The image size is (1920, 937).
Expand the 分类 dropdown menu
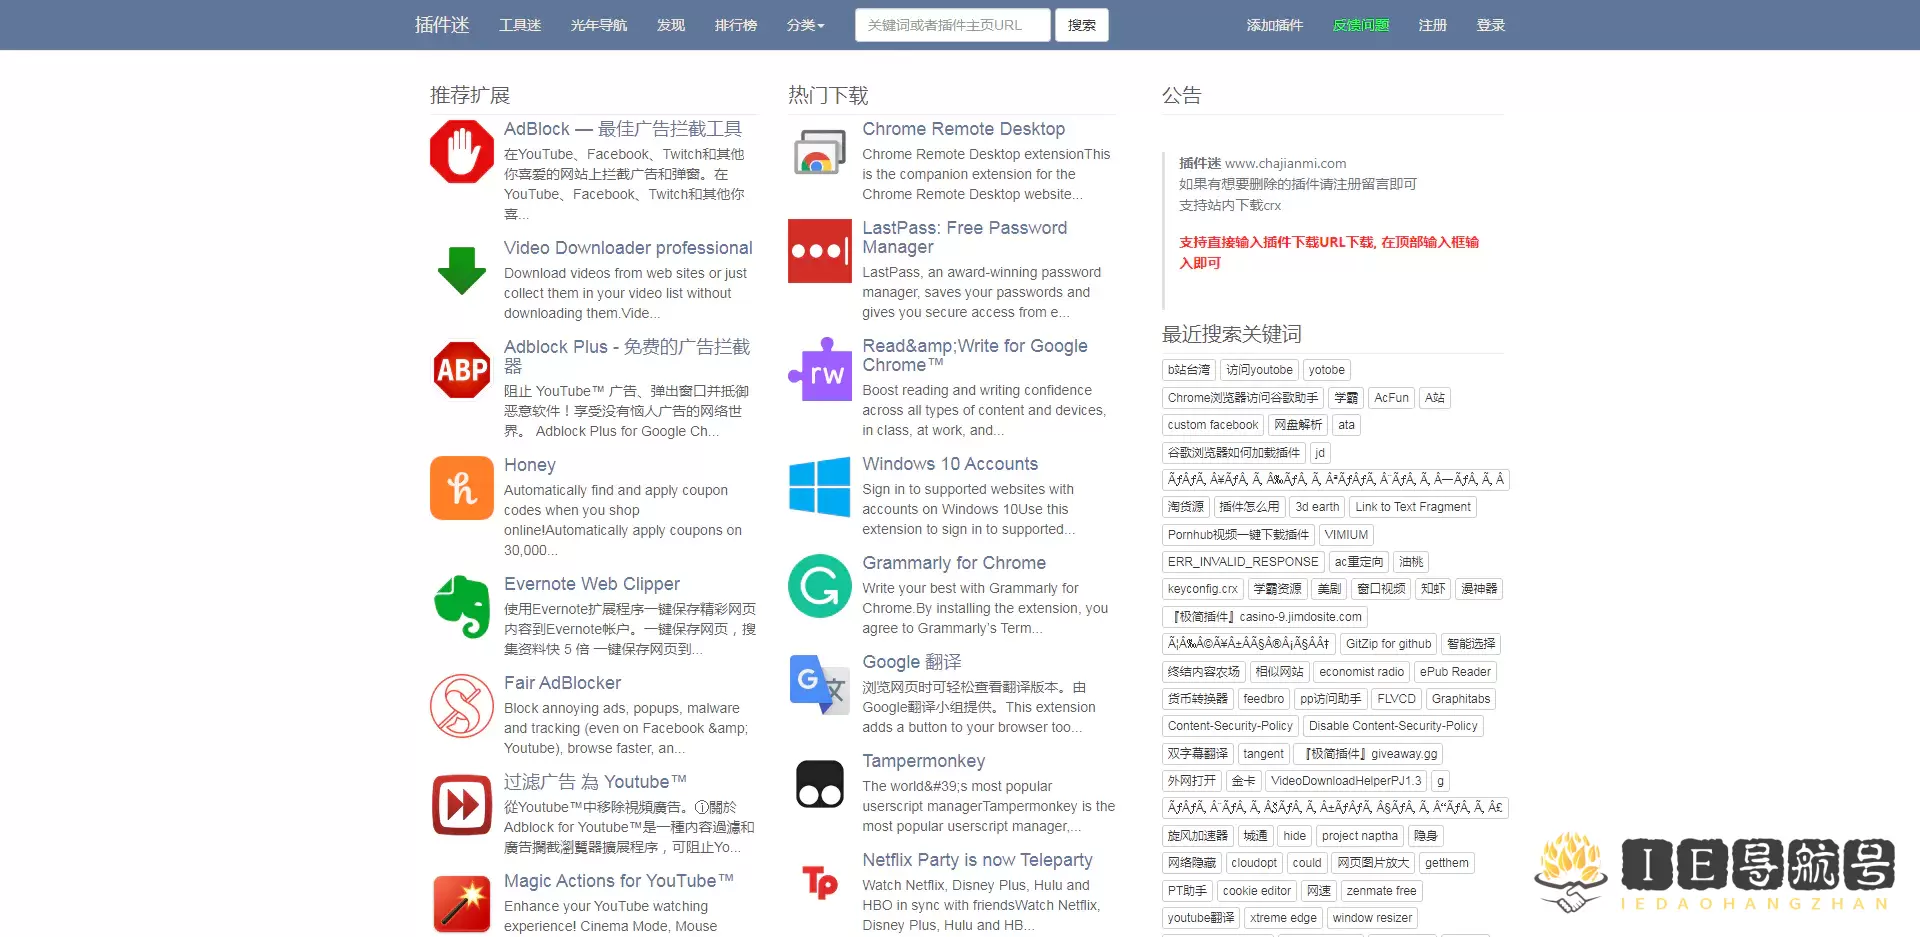805,25
